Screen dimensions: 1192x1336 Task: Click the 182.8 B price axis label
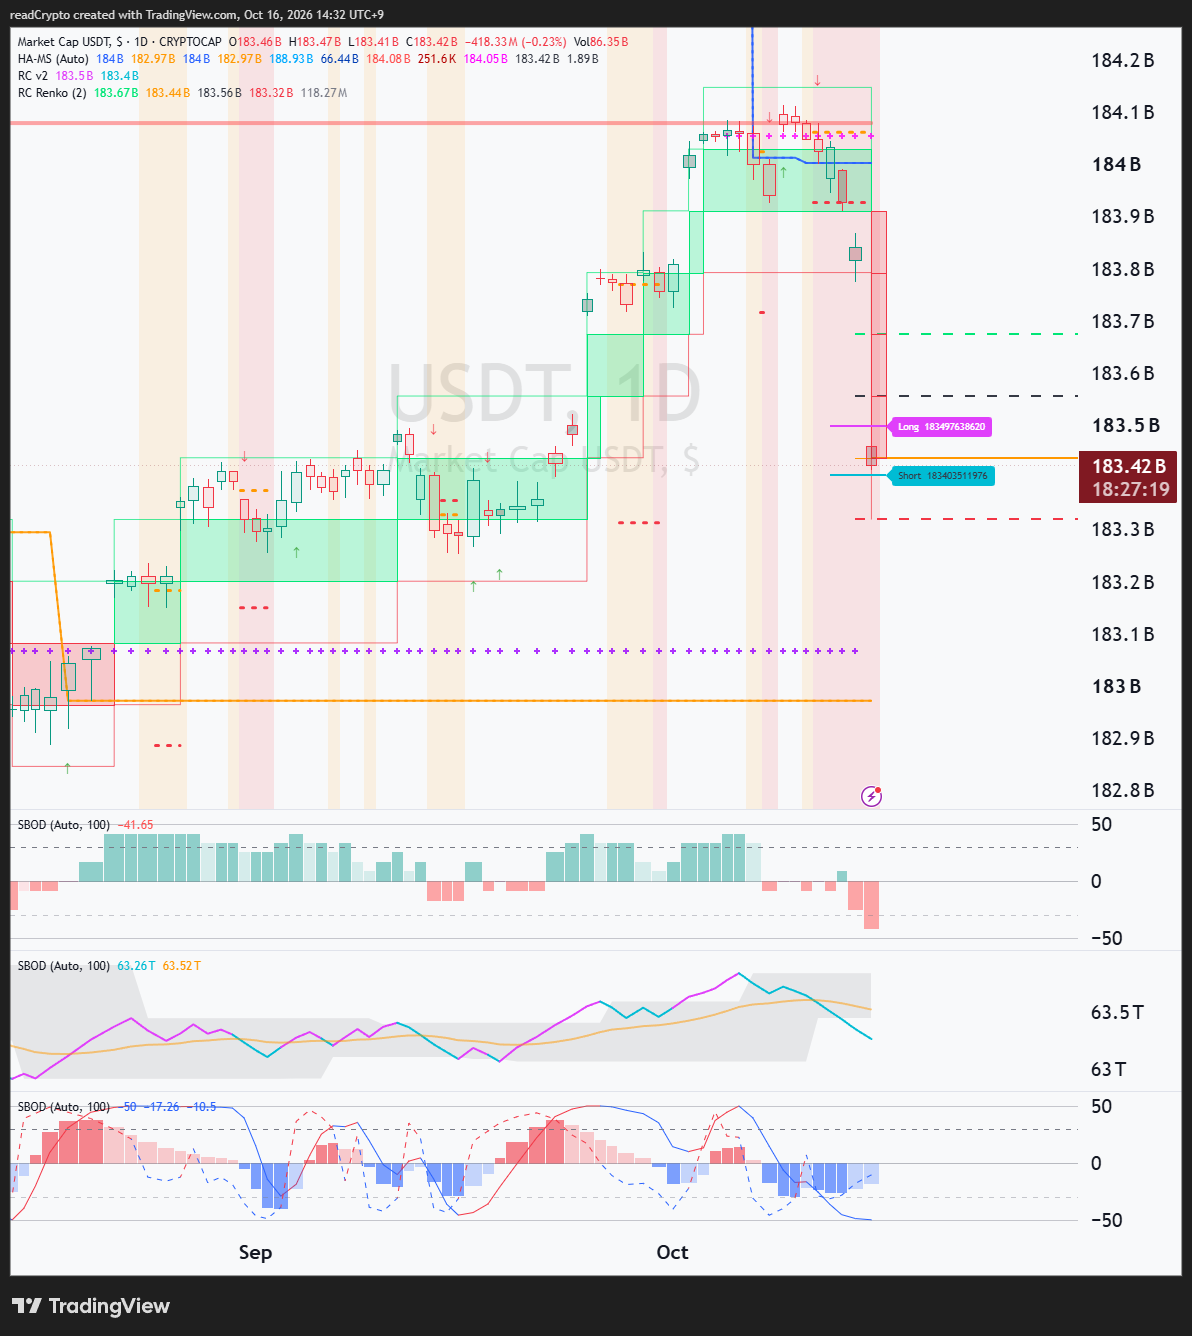1123,791
